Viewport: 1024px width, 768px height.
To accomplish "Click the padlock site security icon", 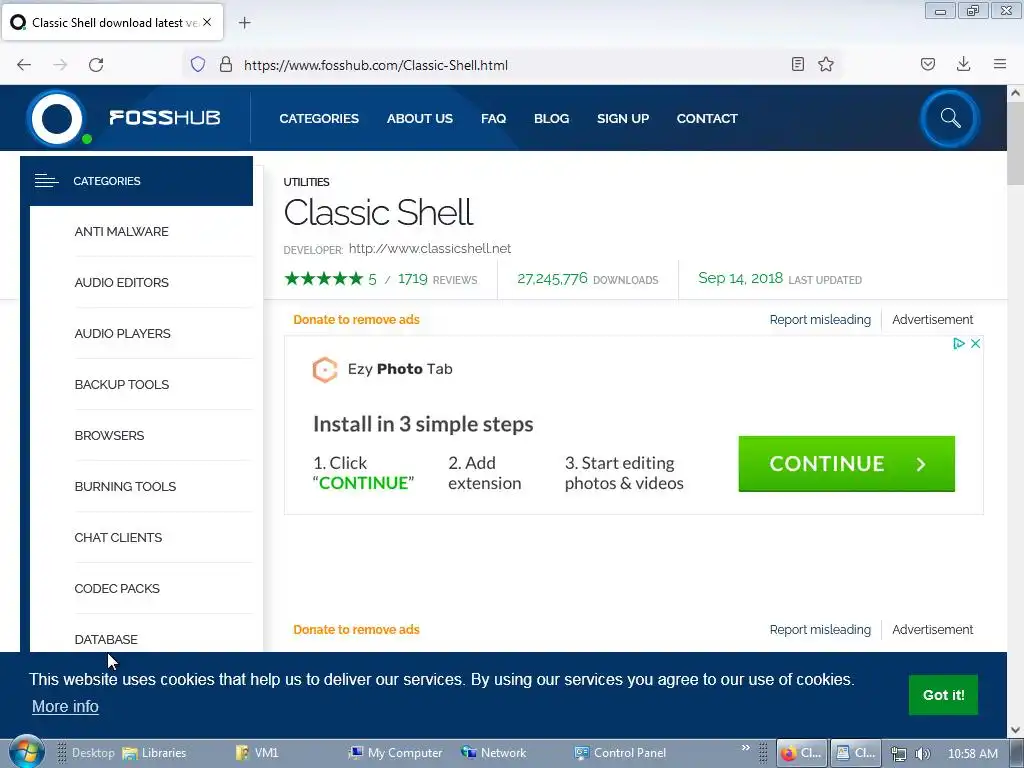I will [x=226, y=64].
